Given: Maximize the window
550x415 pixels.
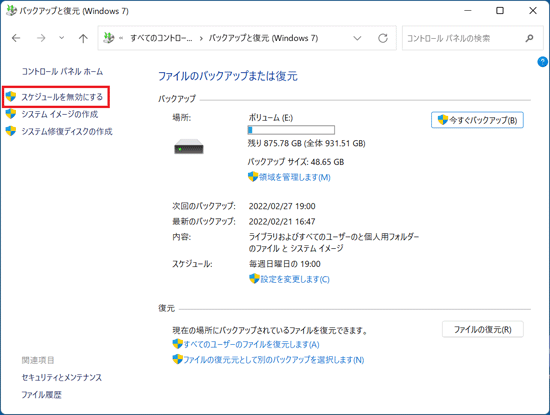Looking at the screenshot, I should pos(500,11).
